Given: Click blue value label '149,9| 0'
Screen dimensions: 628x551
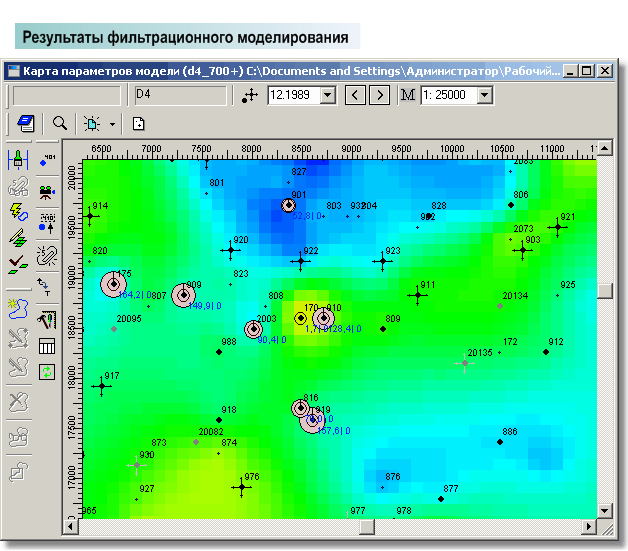Looking at the screenshot, I should click(x=205, y=306).
